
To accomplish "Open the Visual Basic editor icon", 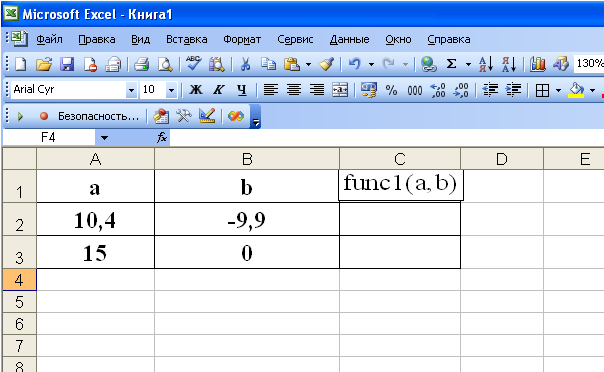I will 161,116.
